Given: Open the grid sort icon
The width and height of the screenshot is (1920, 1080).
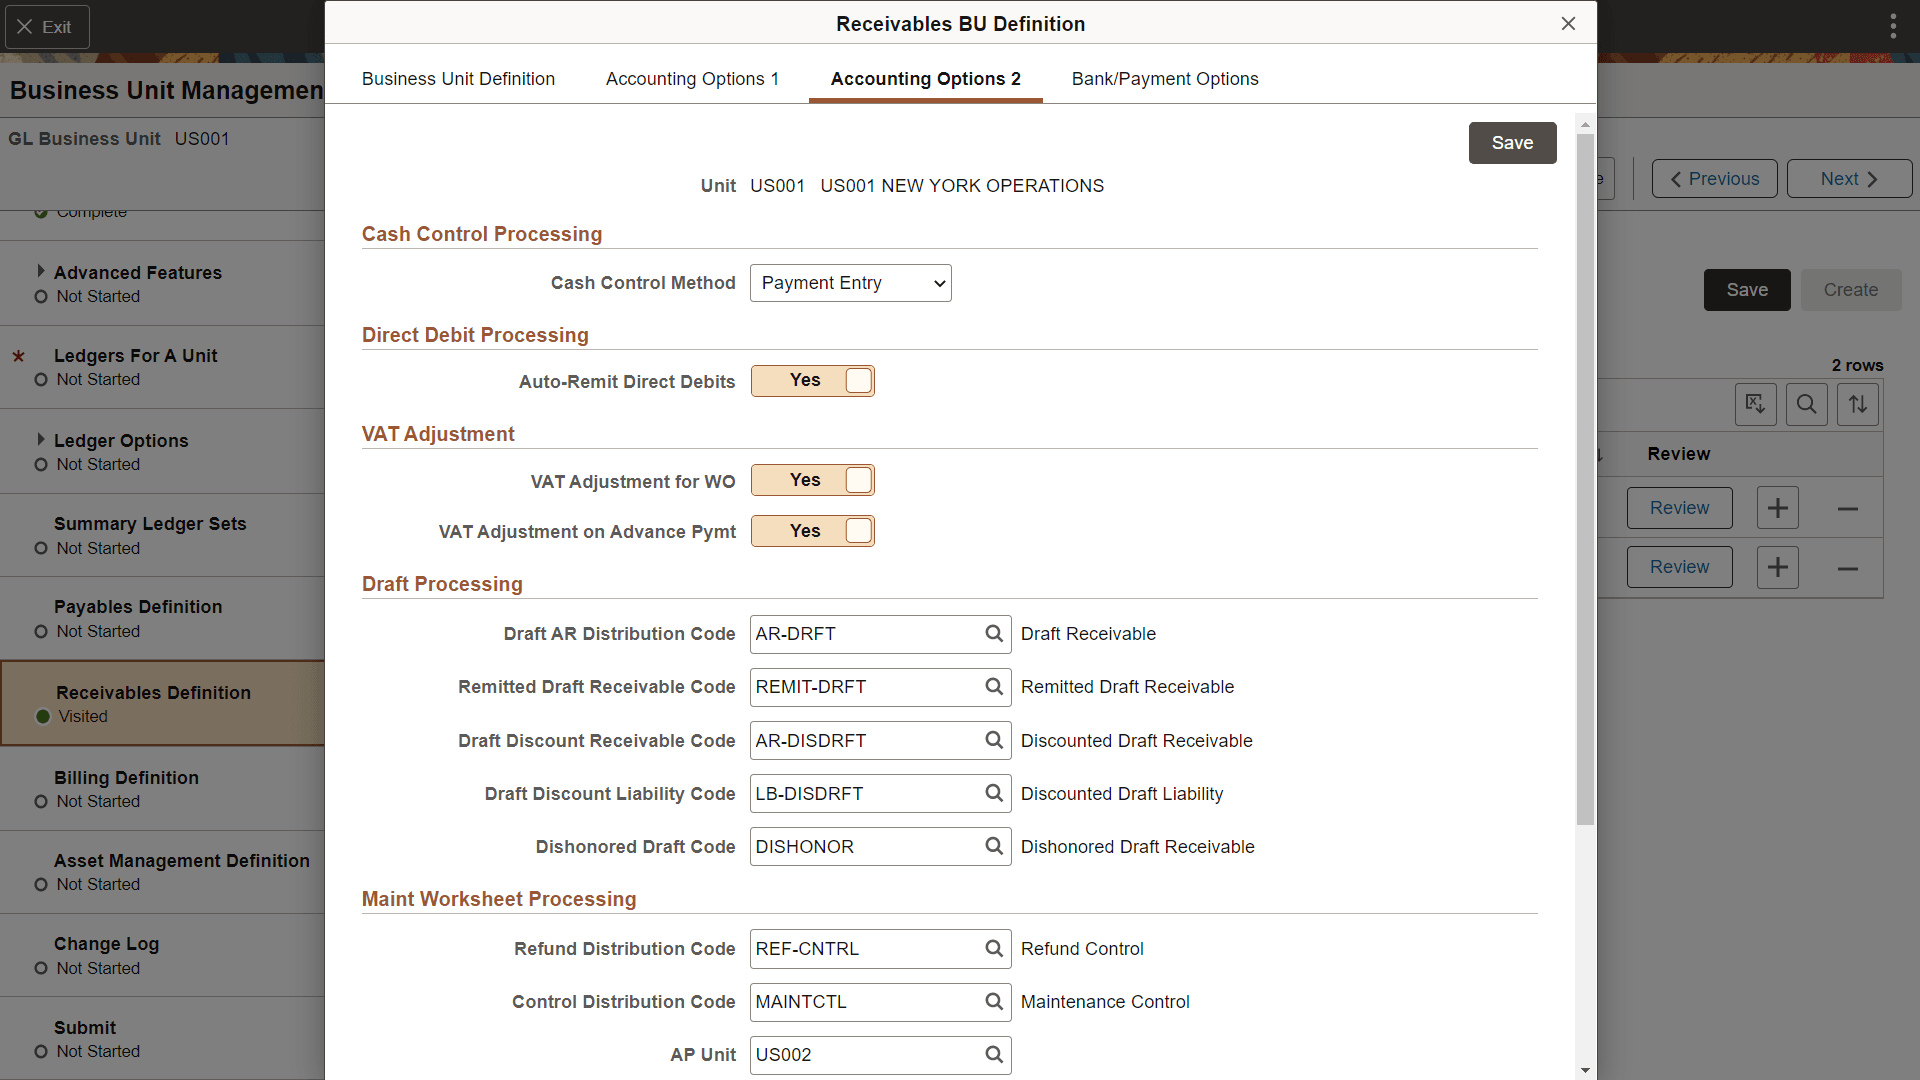Looking at the screenshot, I should tap(1857, 404).
